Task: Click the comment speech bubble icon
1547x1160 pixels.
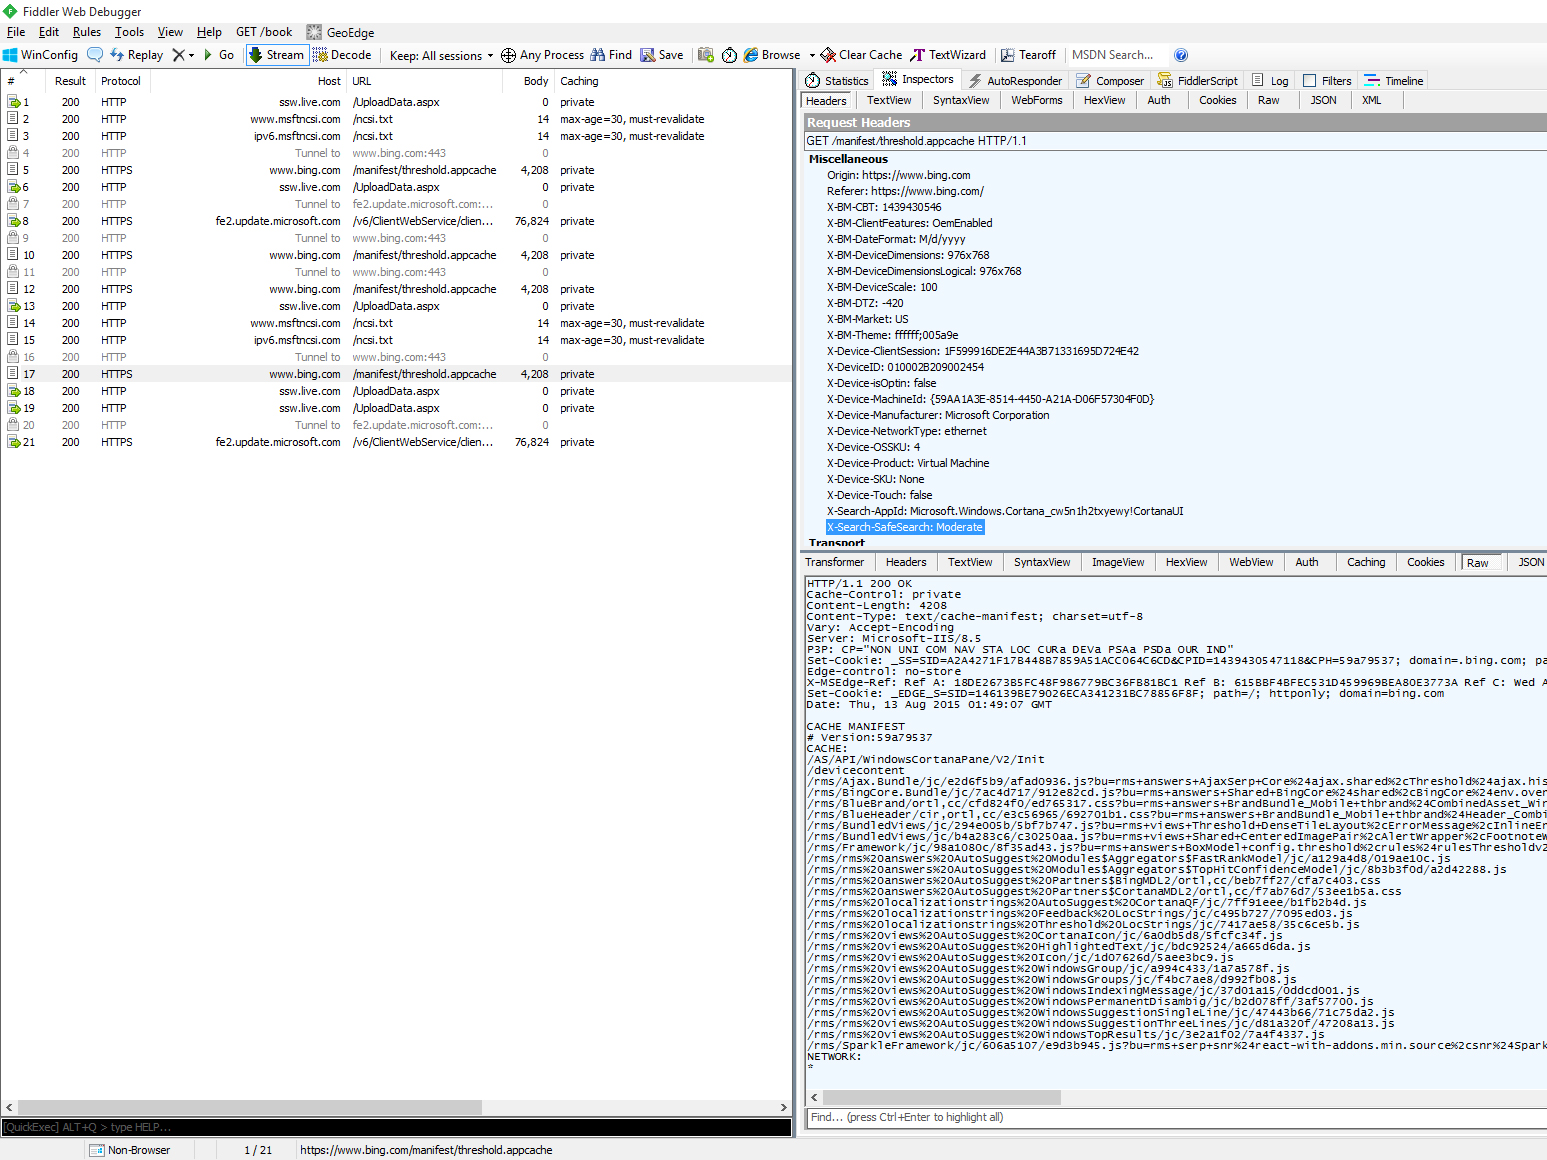Action: pos(95,55)
